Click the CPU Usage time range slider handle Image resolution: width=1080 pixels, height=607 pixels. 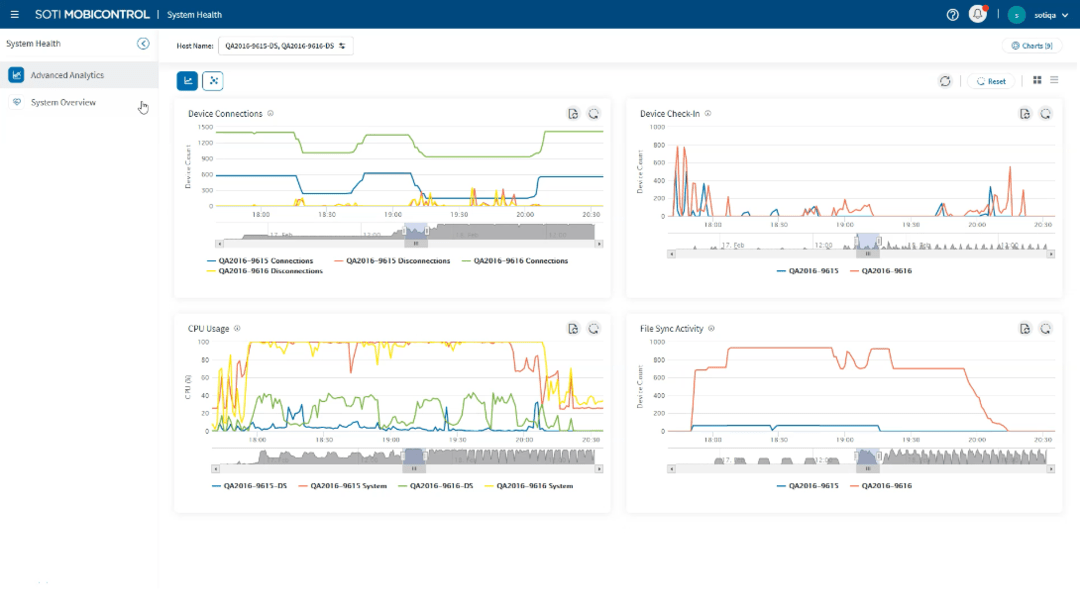coord(414,468)
